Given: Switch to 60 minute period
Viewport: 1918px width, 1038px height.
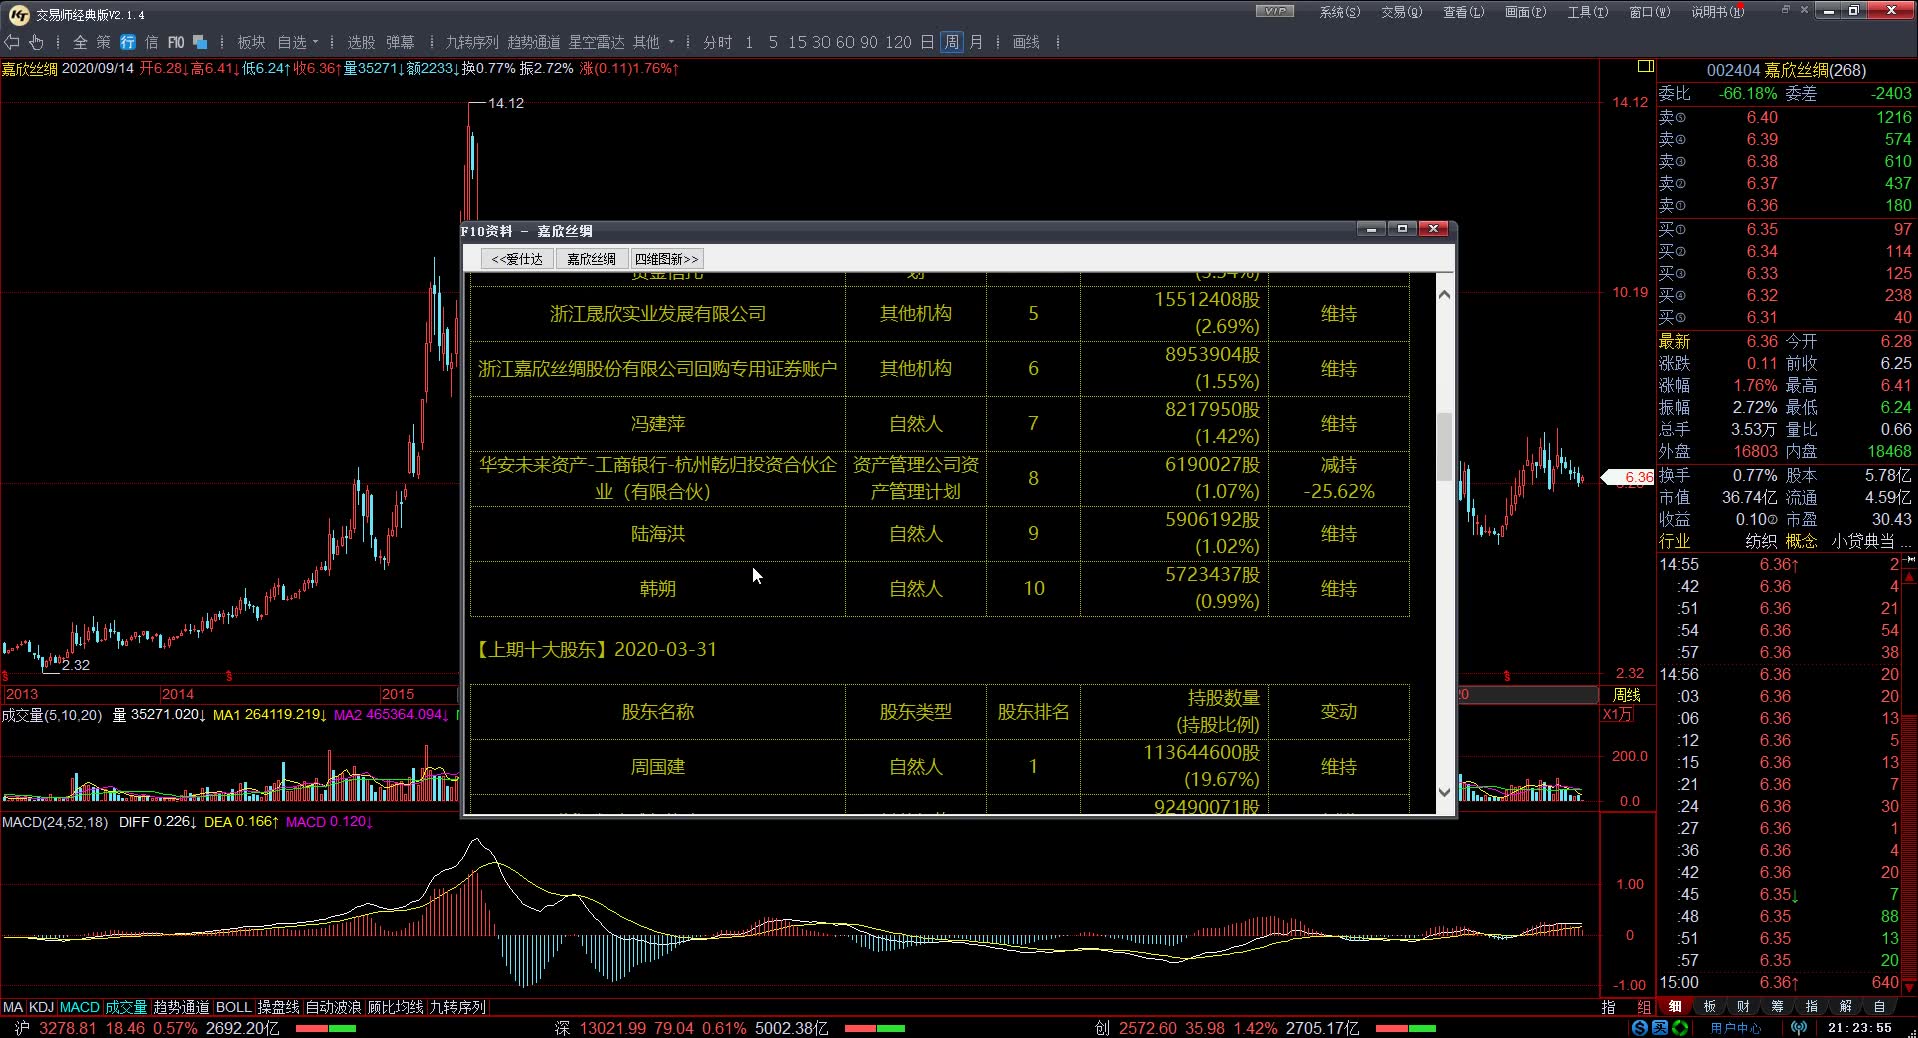Looking at the screenshot, I should (845, 42).
